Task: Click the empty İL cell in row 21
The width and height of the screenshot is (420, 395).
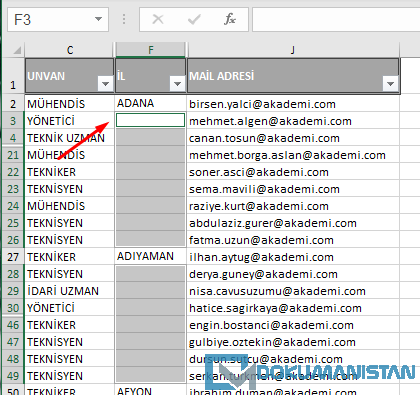Action: point(150,154)
